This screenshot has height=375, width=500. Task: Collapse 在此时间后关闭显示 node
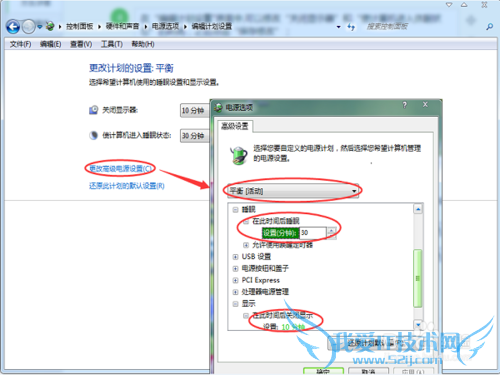coord(246,315)
